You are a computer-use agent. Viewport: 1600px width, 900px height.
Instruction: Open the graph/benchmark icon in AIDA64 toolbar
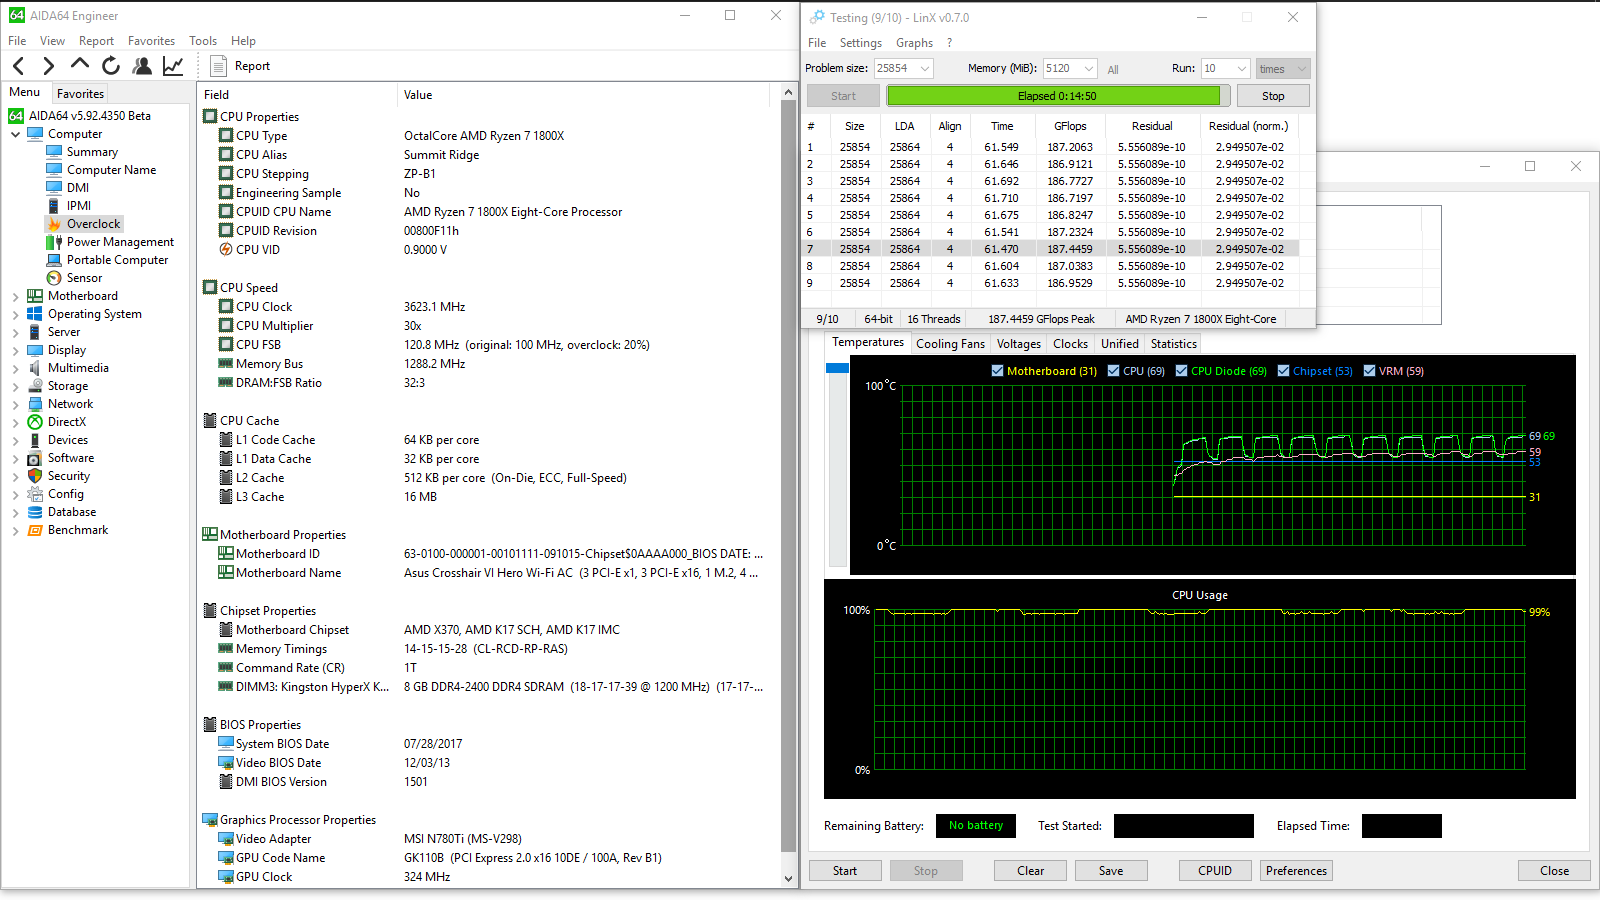pyautogui.click(x=173, y=66)
